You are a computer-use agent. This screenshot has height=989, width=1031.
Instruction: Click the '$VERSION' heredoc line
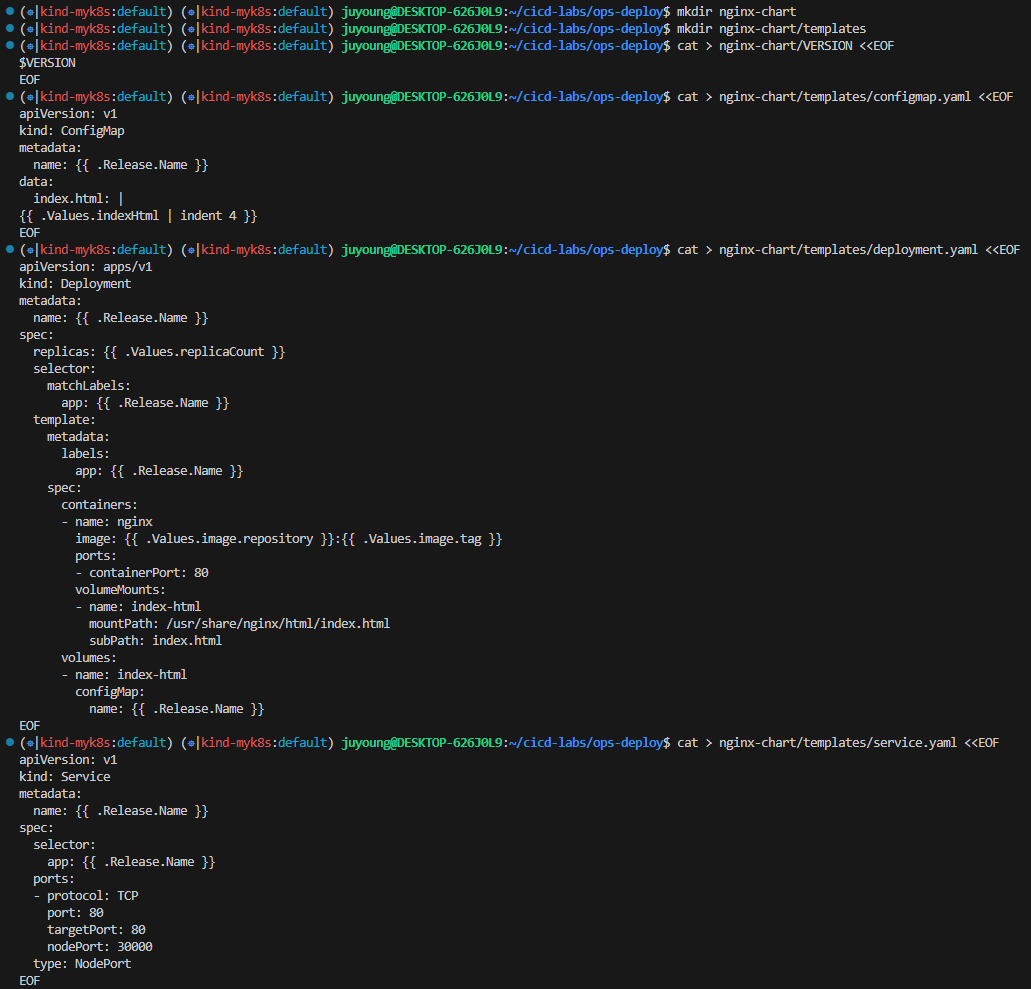tap(47, 63)
